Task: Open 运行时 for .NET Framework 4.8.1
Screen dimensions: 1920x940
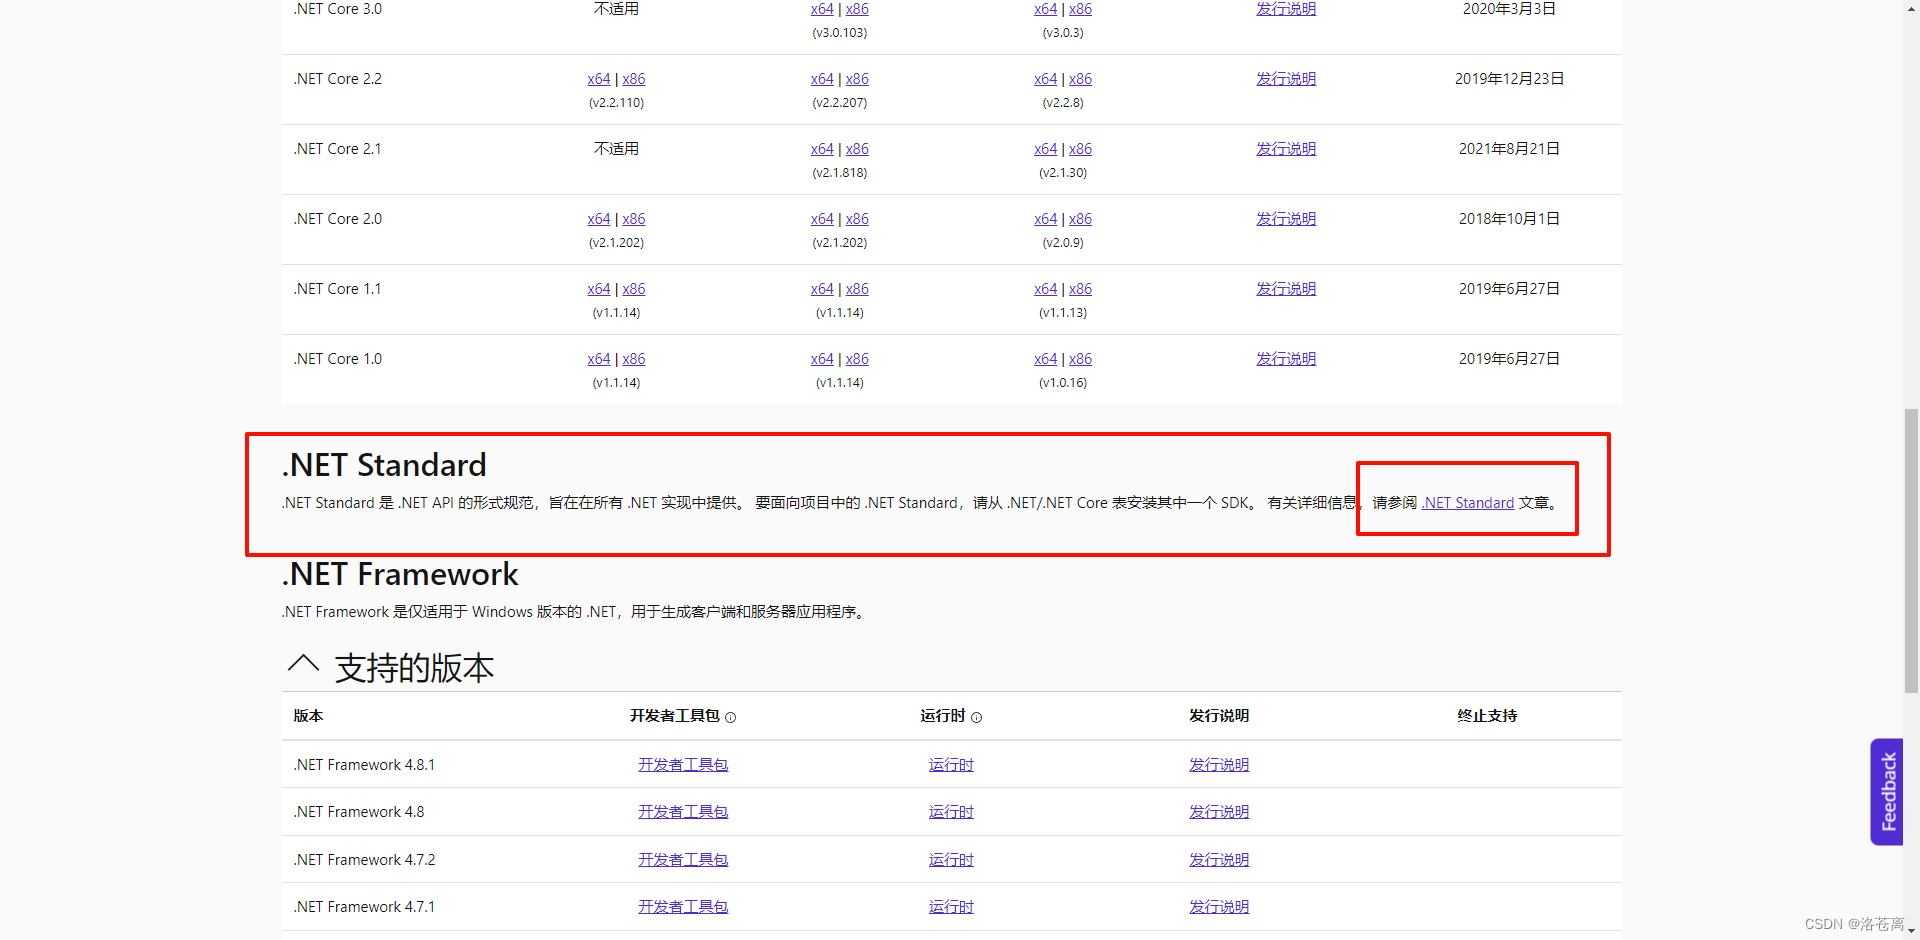Action: click(951, 765)
